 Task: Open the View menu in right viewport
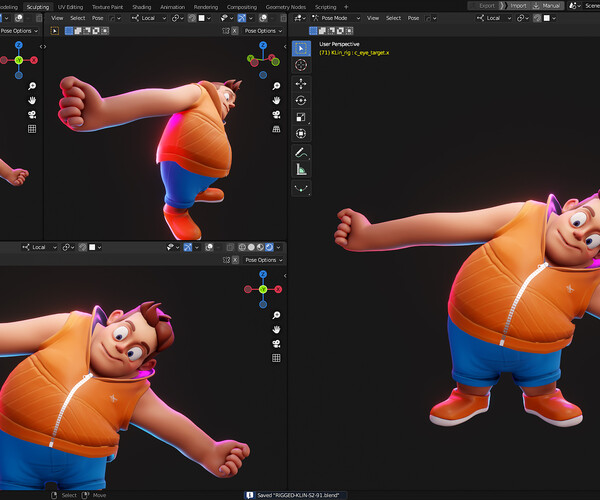[x=373, y=18]
